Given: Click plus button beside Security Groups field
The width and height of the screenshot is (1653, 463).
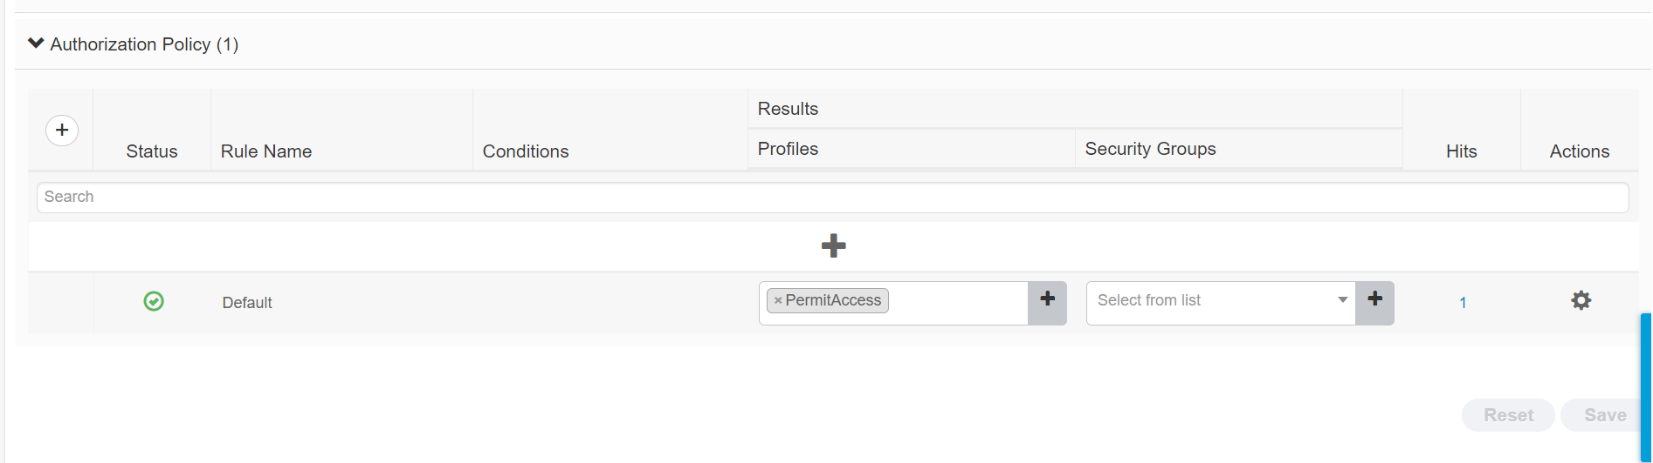Looking at the screenshot, I should [1375, 302].
